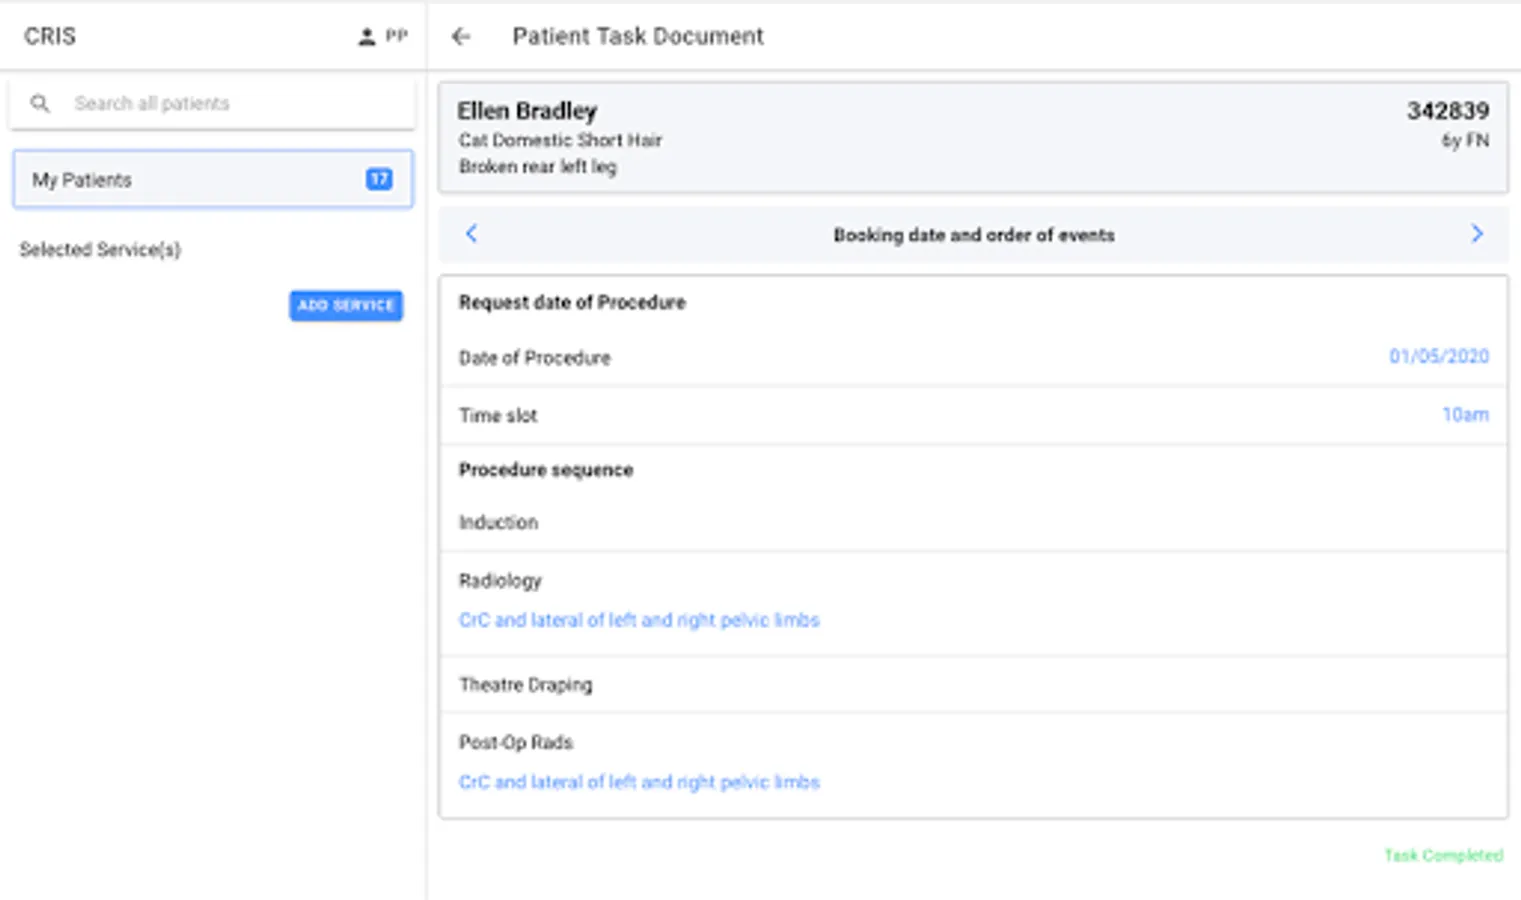Change the Date of Procedure value 01/05/2020
This screenshot has height=900, width=1521.
coord(1438,357)
